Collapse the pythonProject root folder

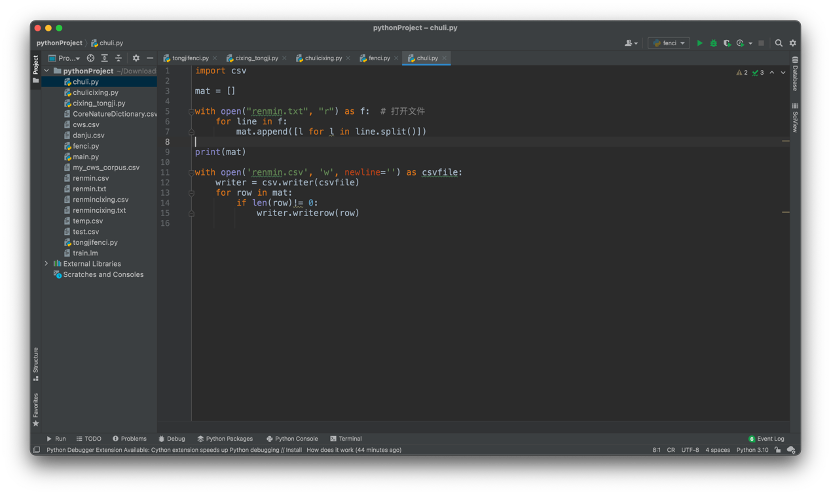tap(47, 71)
